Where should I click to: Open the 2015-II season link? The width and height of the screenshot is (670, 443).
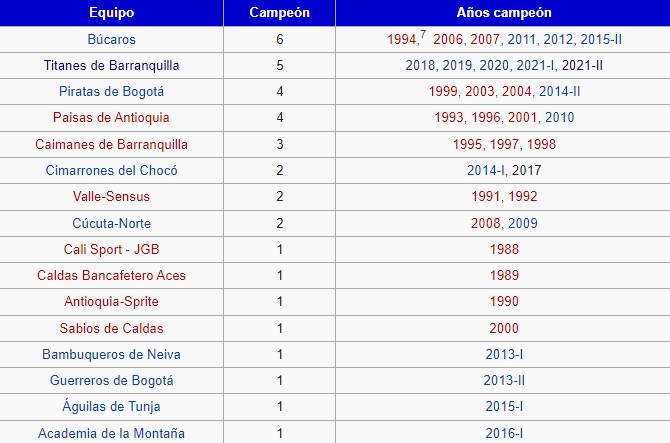pyautogui.click(x=601, y=39)
